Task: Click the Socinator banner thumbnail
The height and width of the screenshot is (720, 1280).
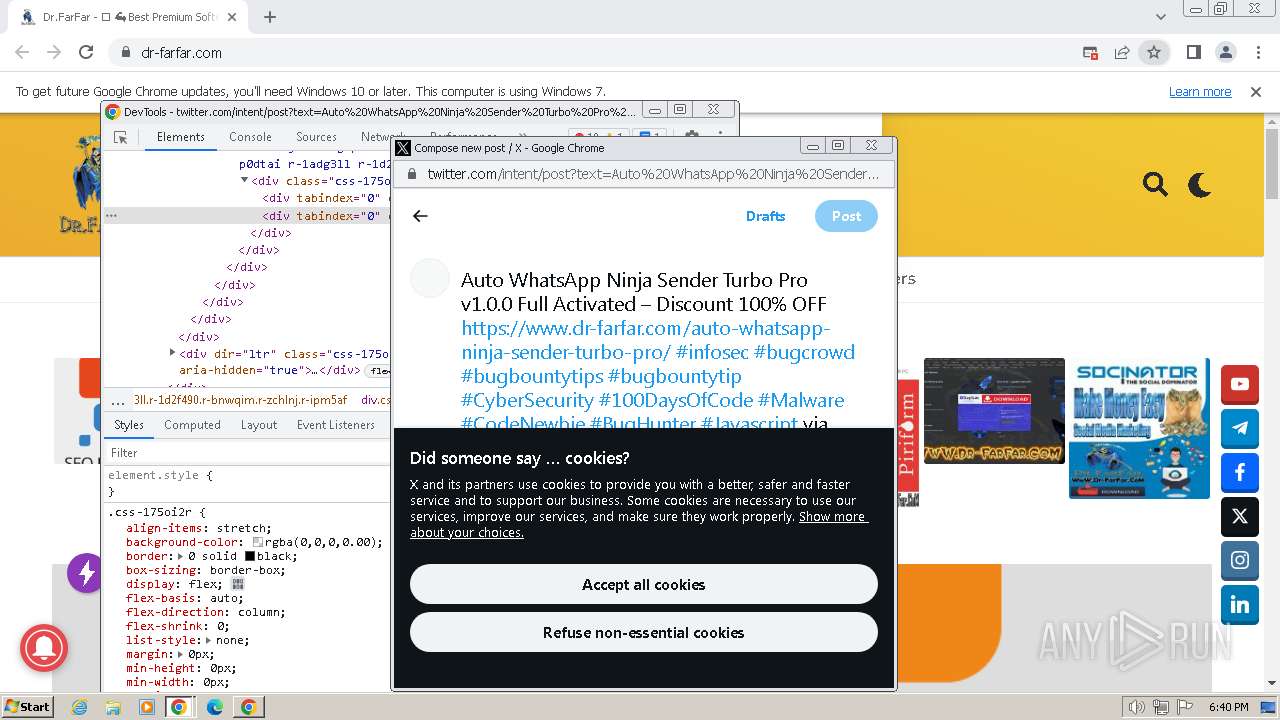Action: click(1139, 428)
